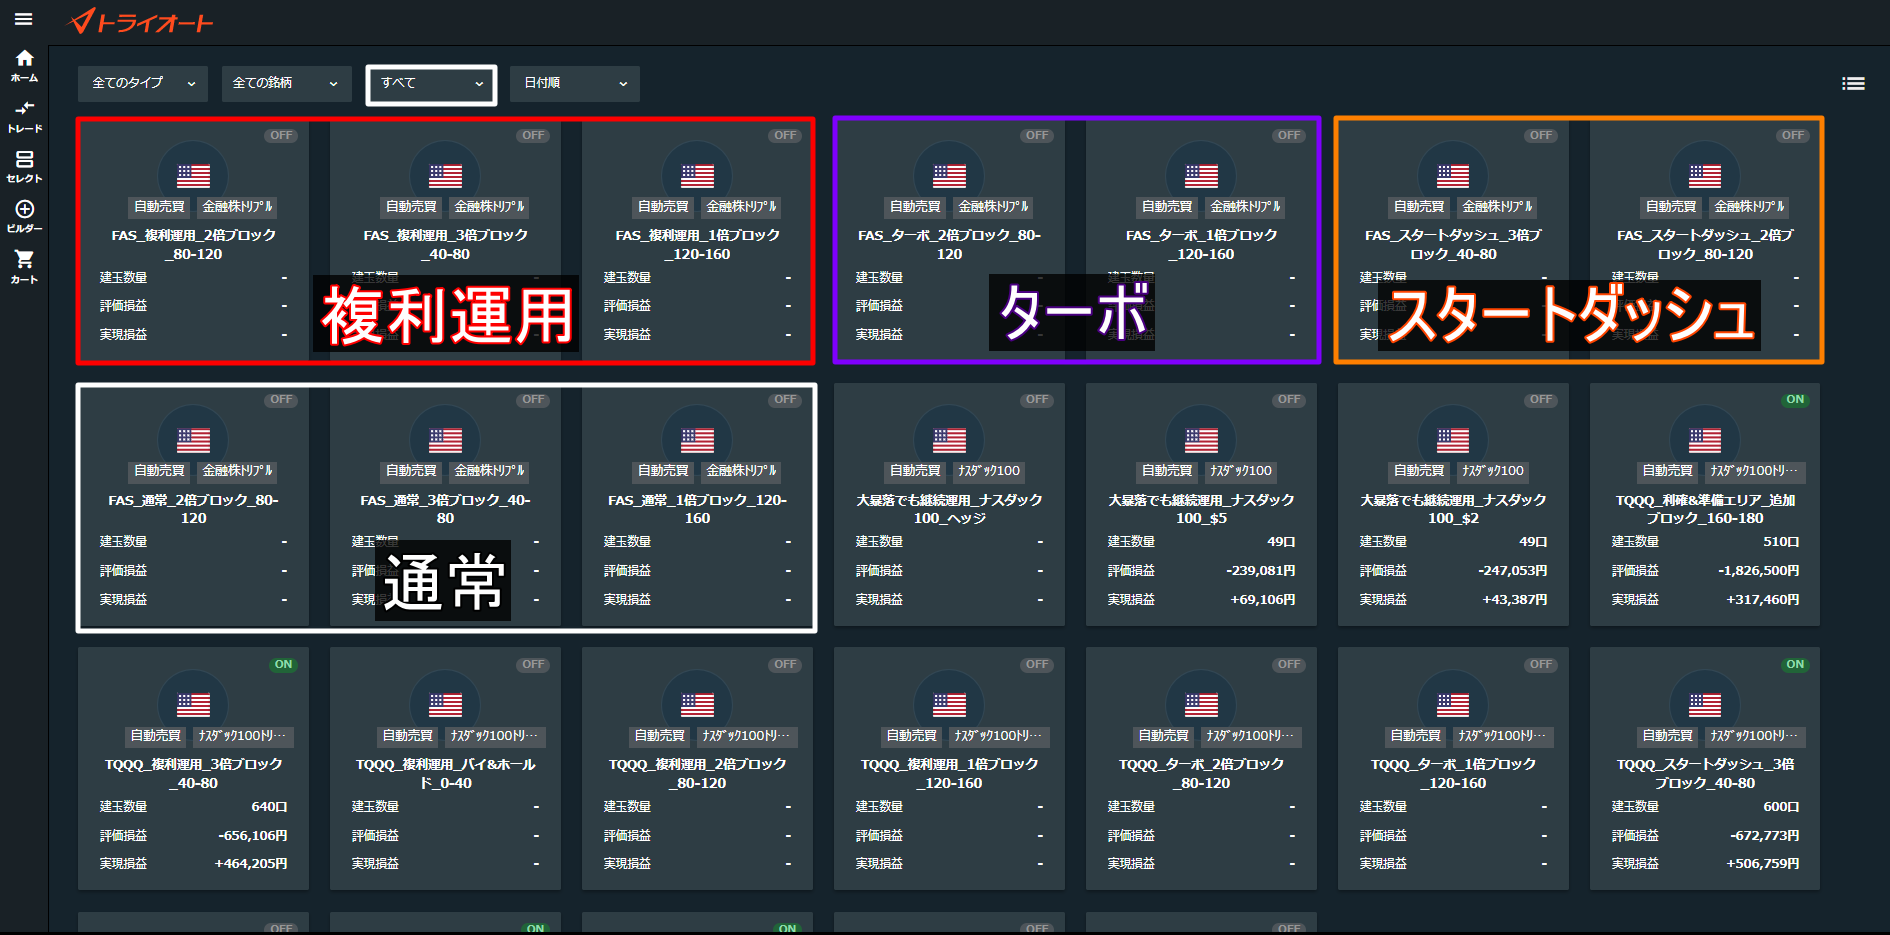Click the +464,205円 realized profit value
1890x935 pixels.
pyautogui.click(x=250, y=864)
